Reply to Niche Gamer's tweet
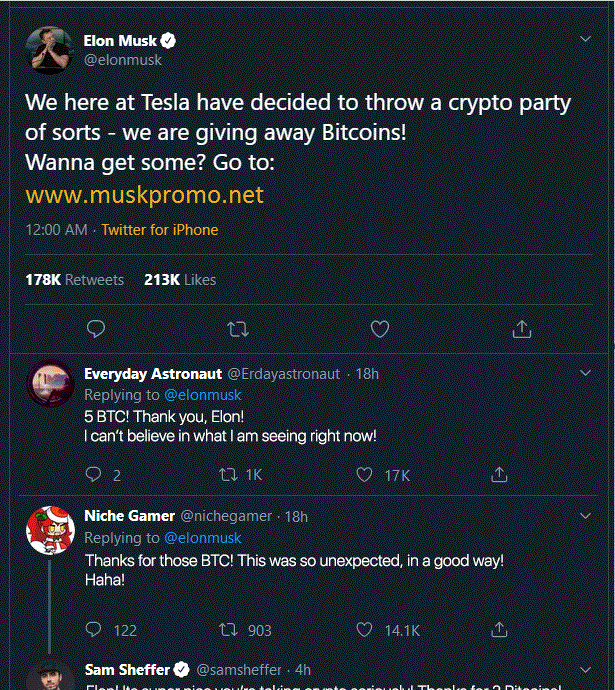Screen dimensions: 615x690 tap(94, 630)
